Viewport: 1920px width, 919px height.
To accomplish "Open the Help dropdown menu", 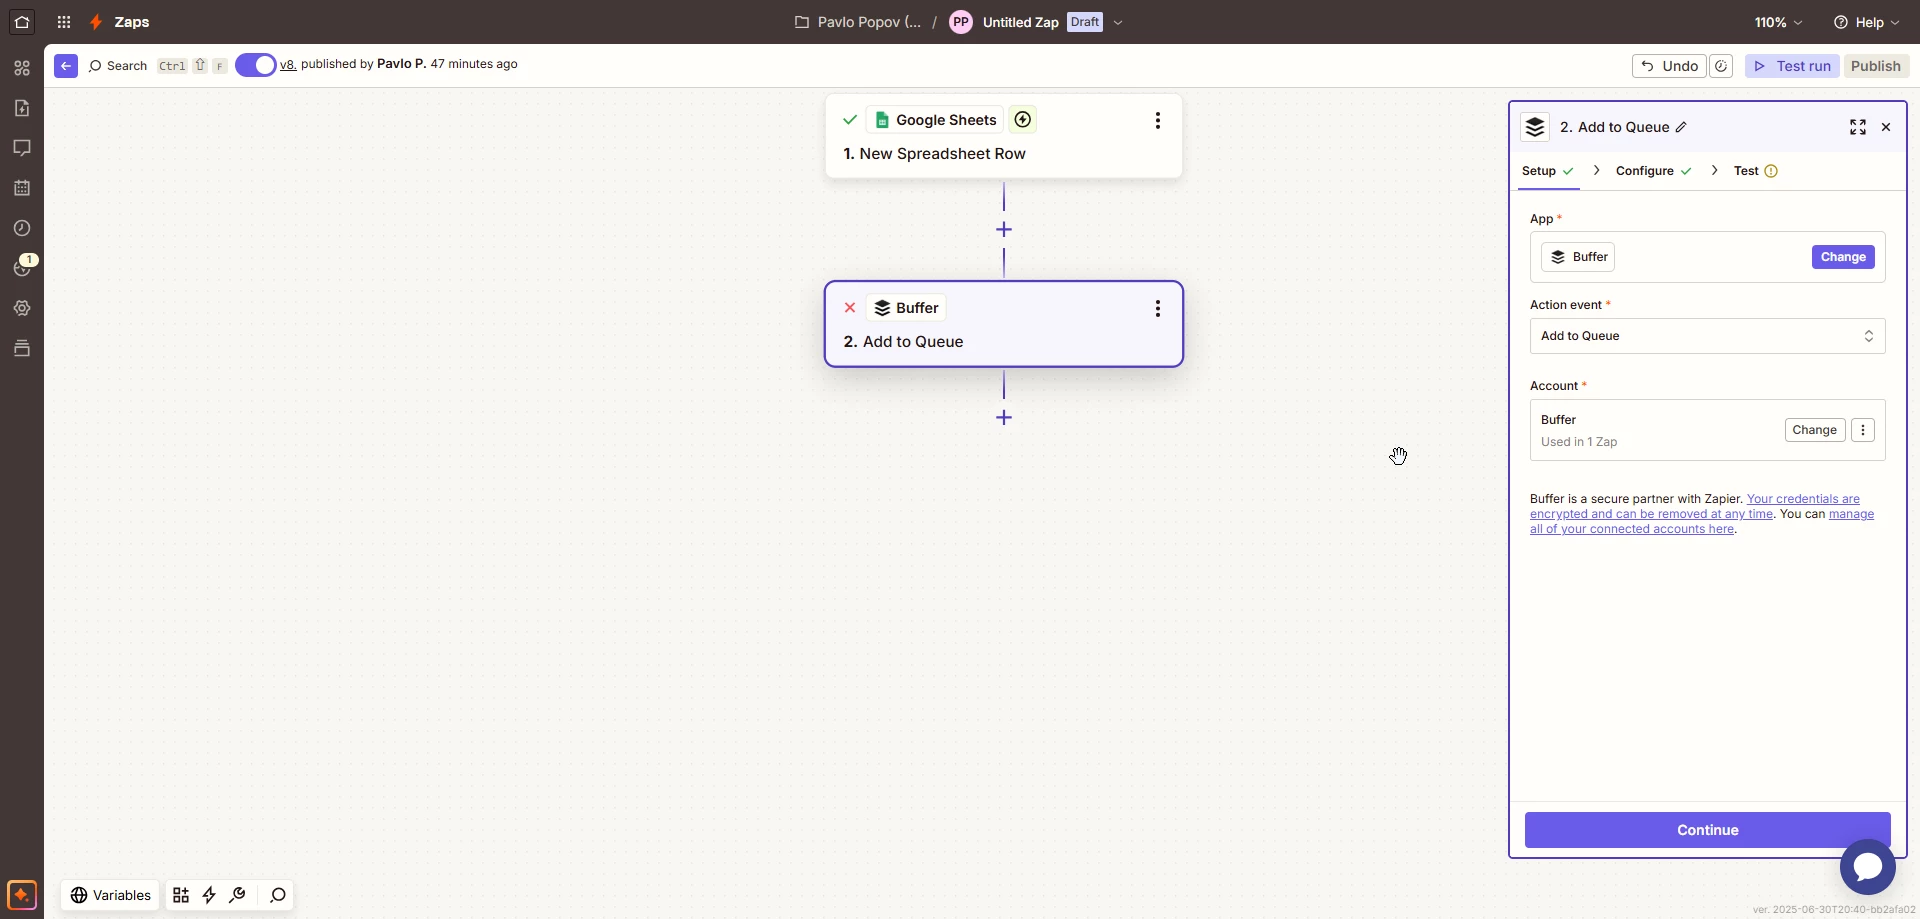I will click(x=1866, y=22).
